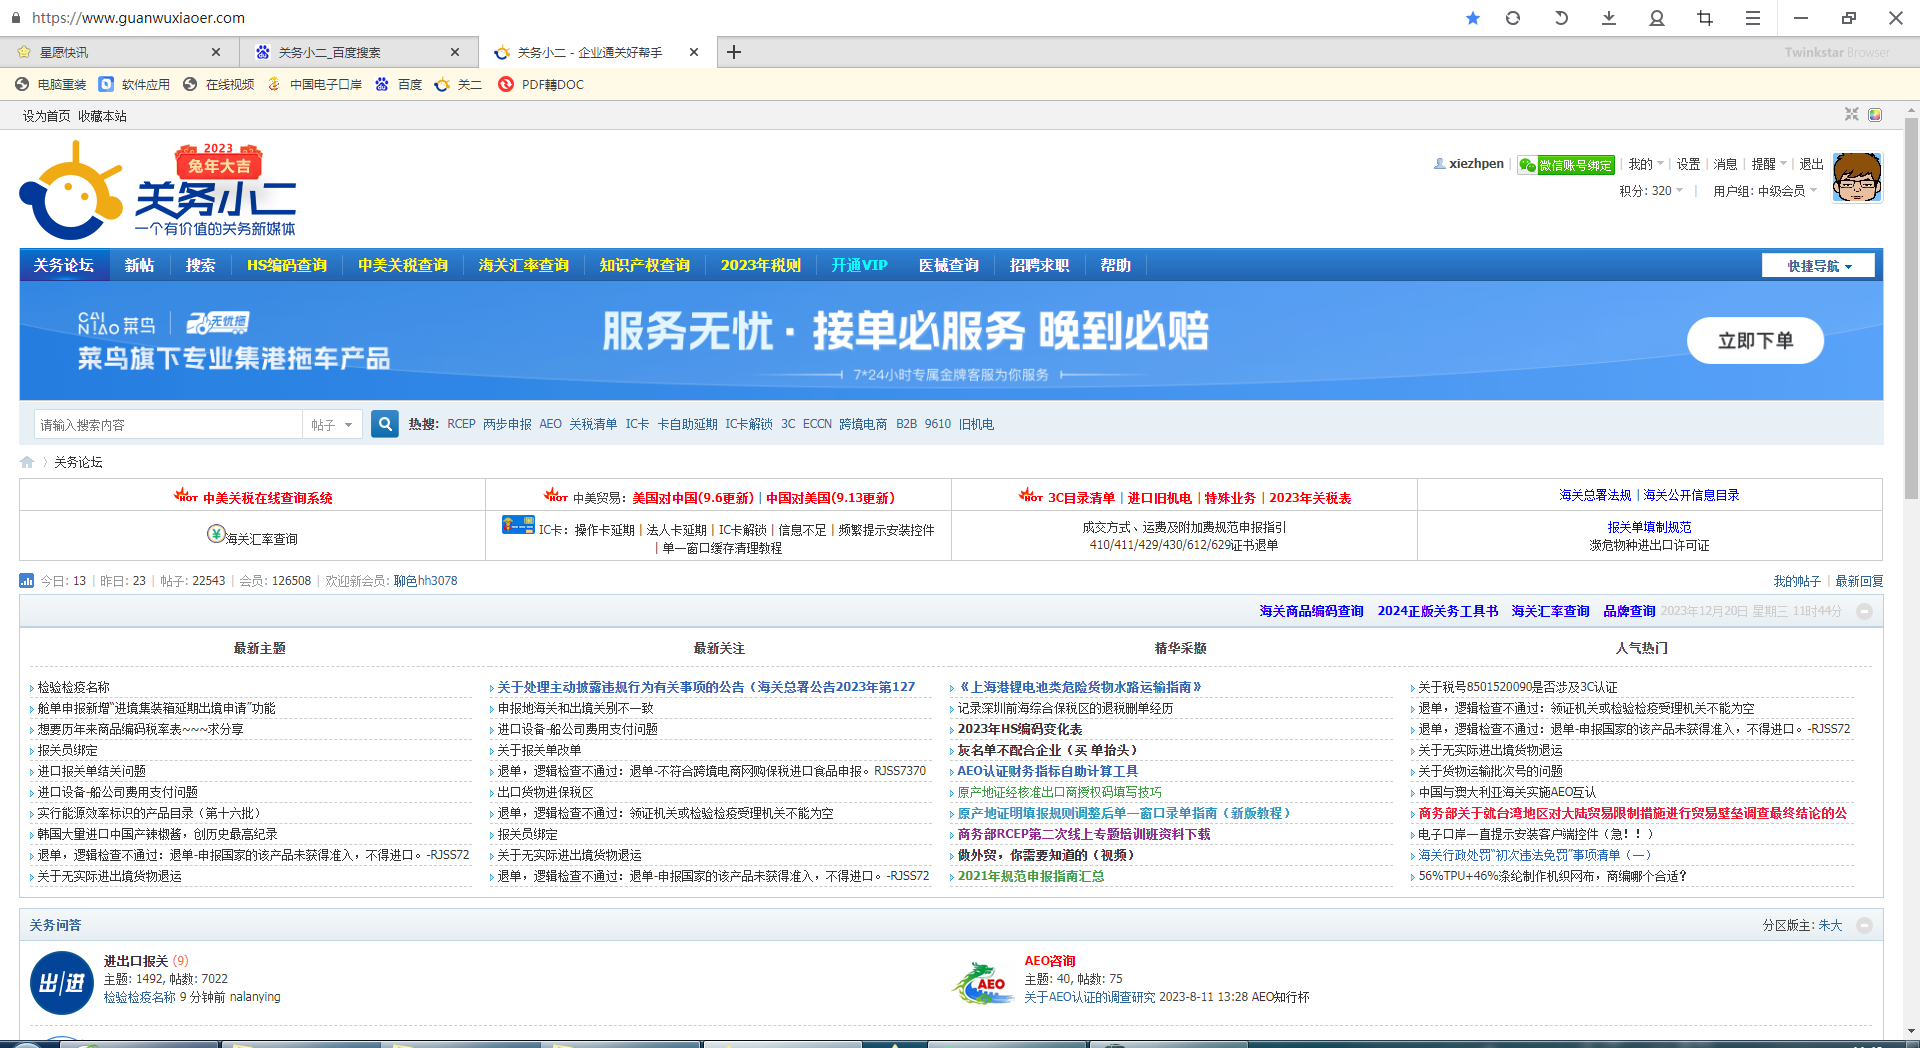The width and height of the screenshot is (1920, 1048).
Task: Open the HS编码查询 nav item
Action: 287,265
